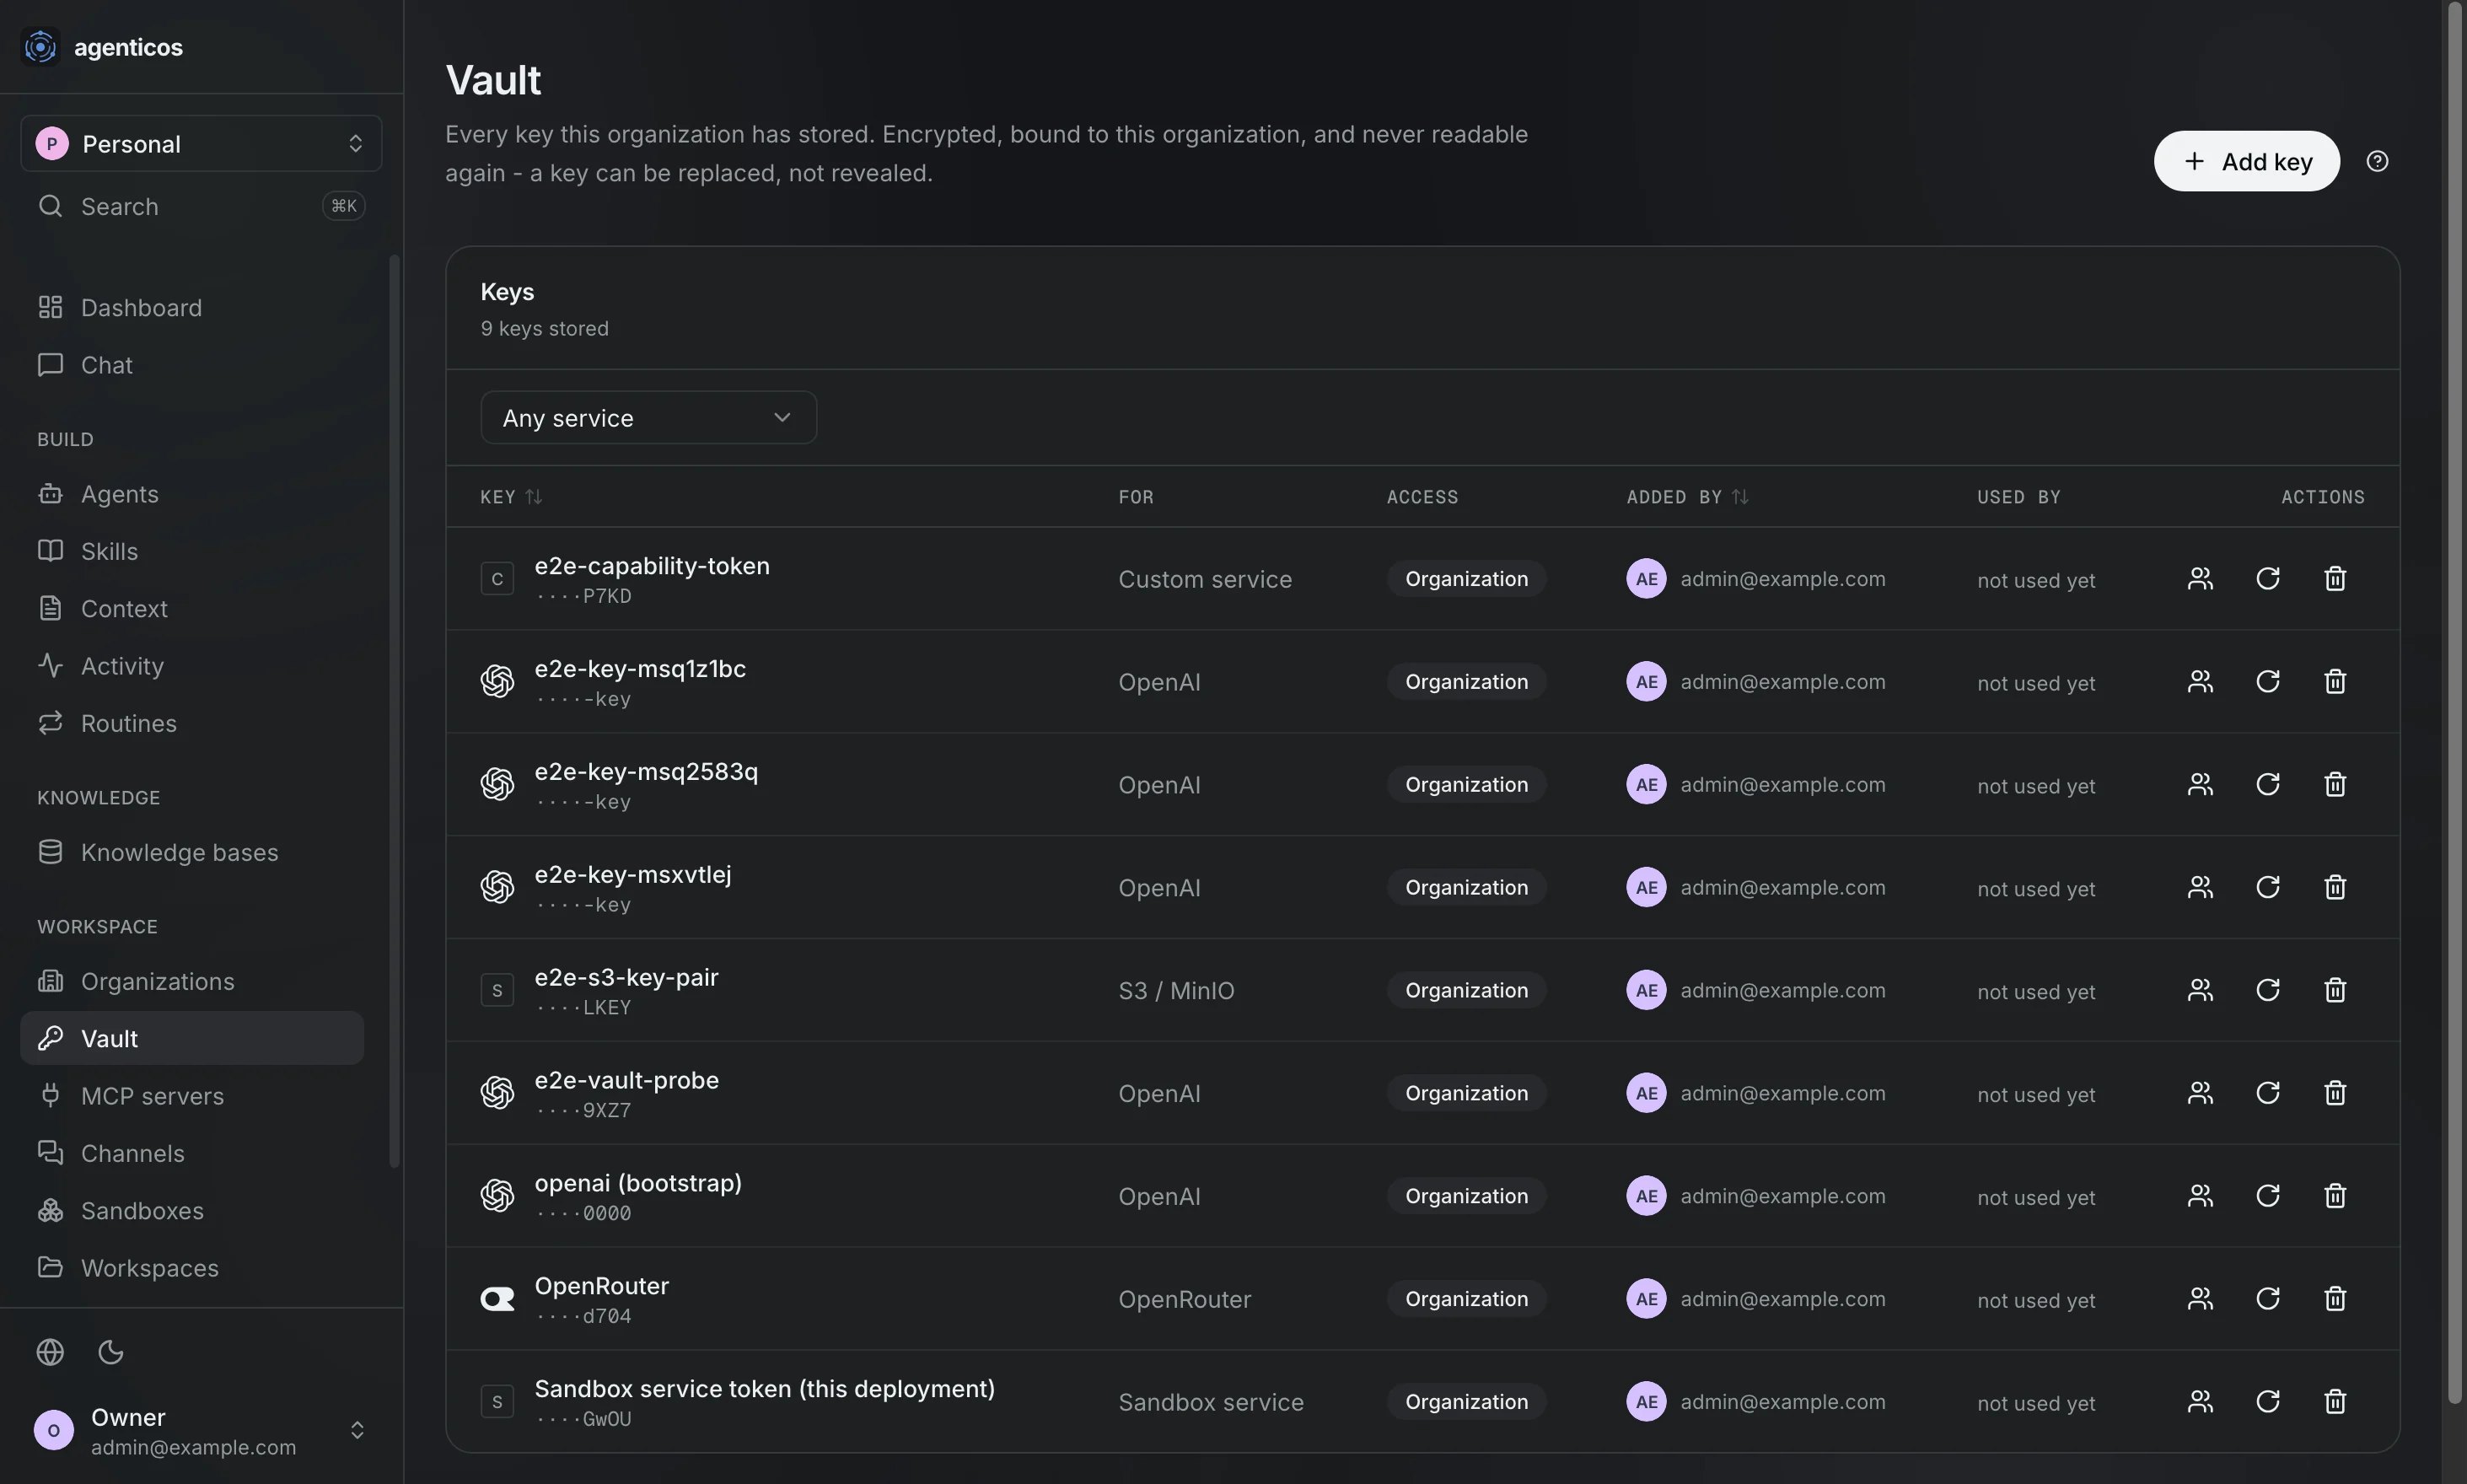This screenshot has height=1484, width=2467.
Task: Delete the e2e-key-msq1z1bc key
Action: tap(2335, 682)
